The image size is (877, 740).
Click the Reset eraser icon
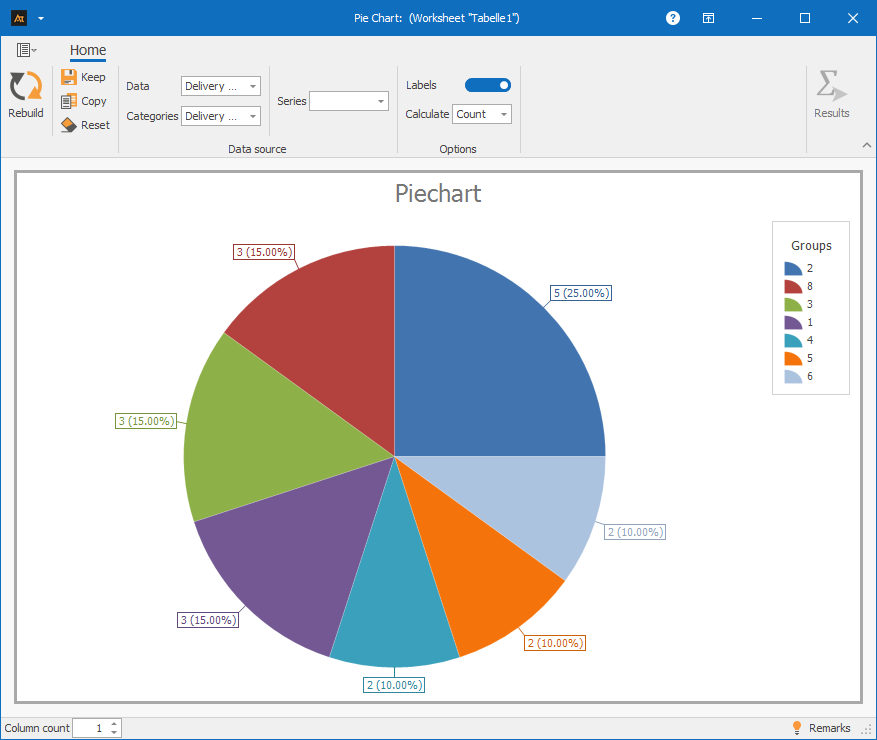[69, 125]
